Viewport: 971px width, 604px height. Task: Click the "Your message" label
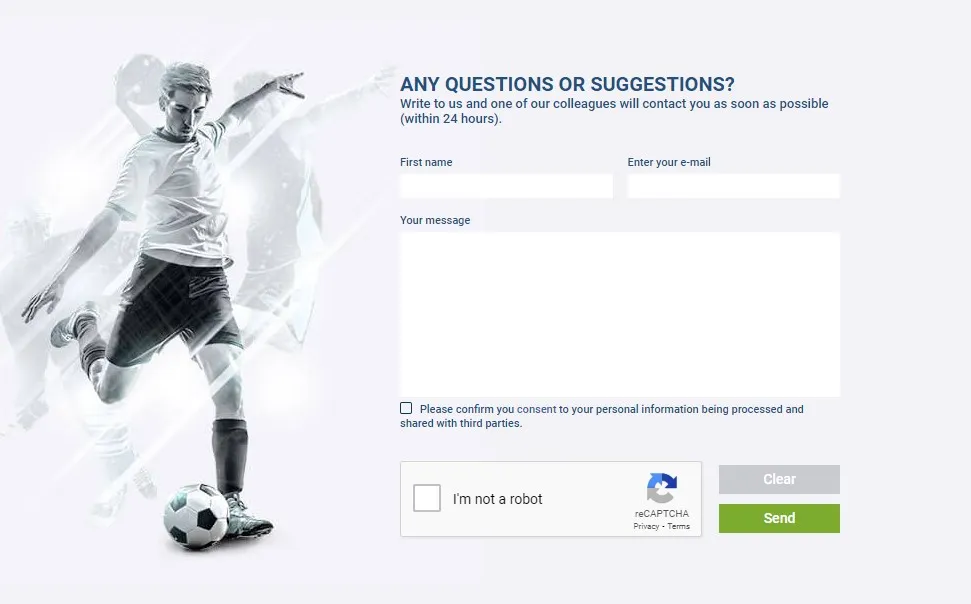click(435, 220)
